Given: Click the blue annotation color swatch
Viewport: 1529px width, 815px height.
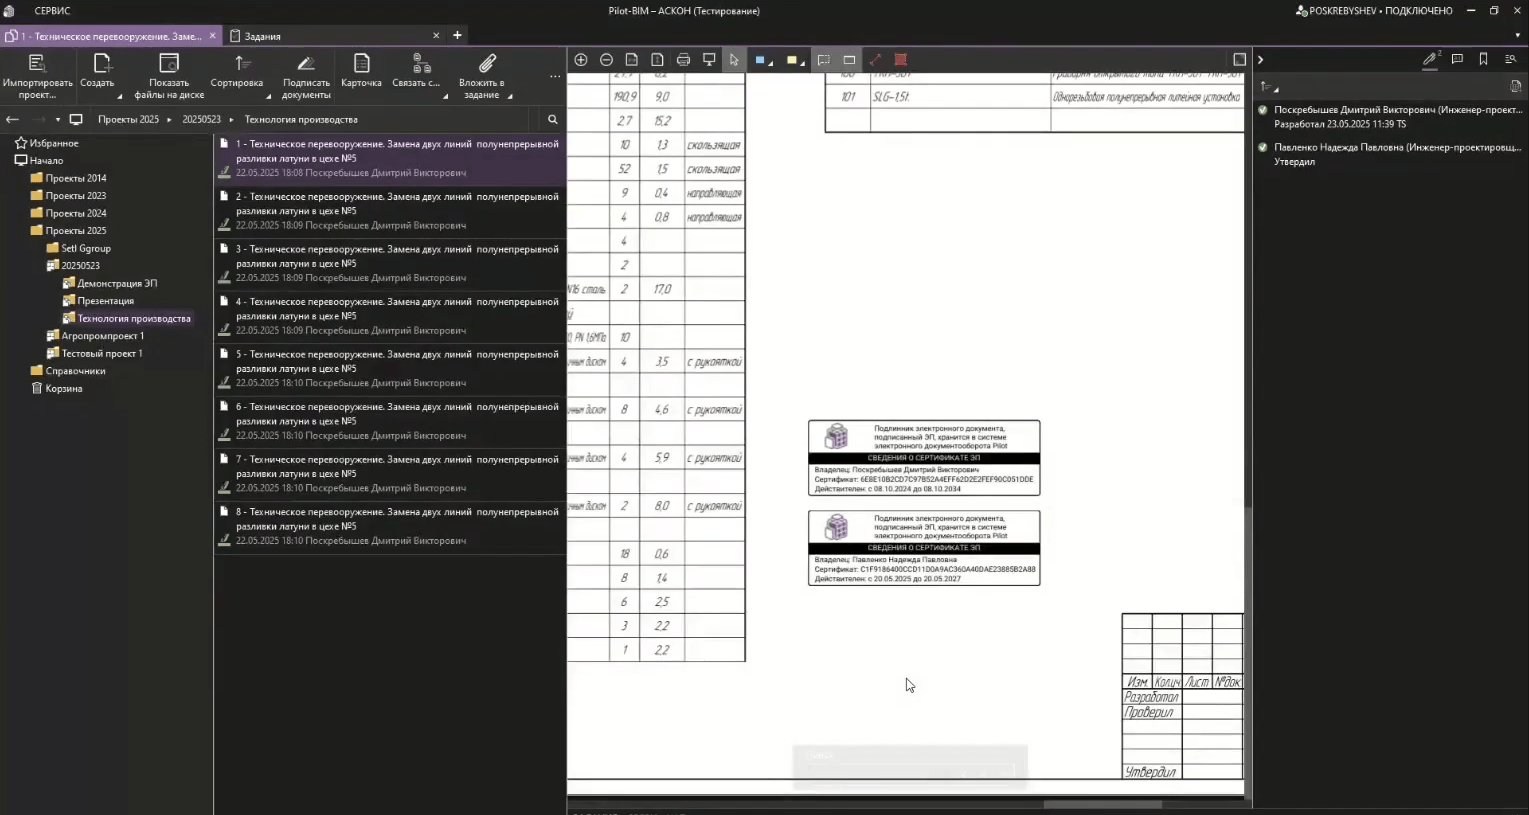Looking at the screenshot, I should pos(760,60).
